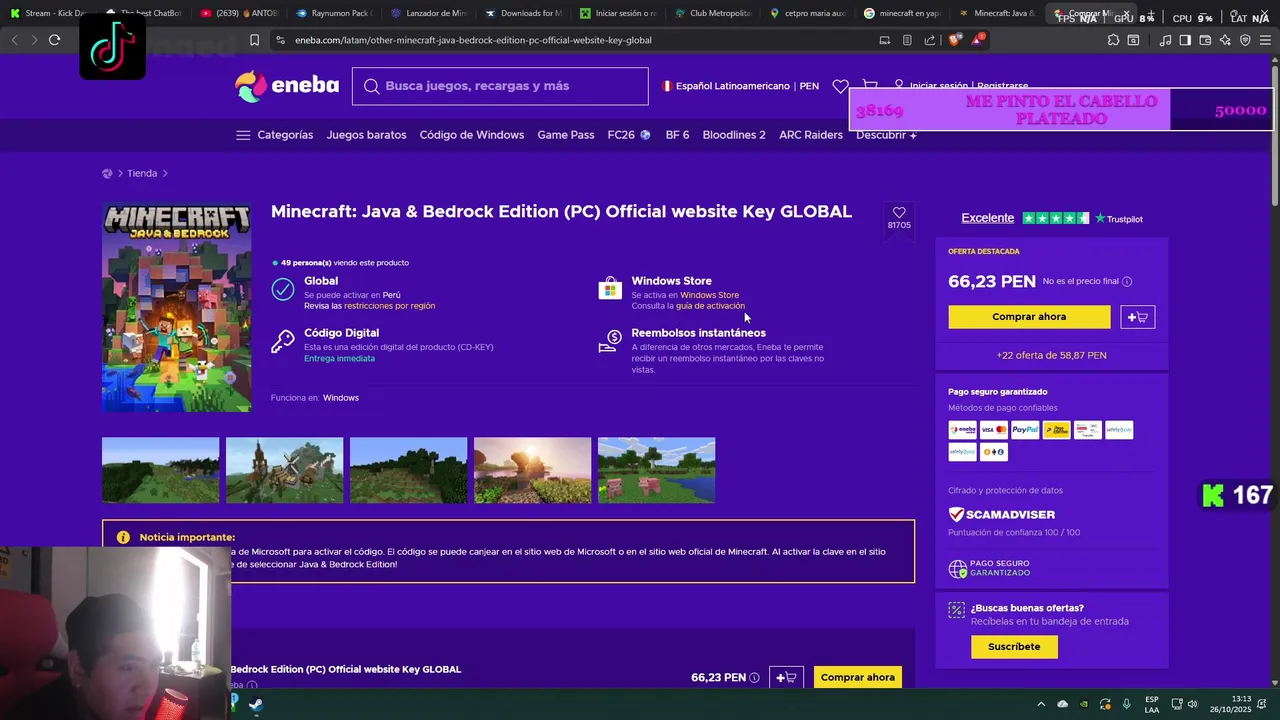This screenshot has width=1280, height=720.
Task: Add product to wishlist heart with 81705
Action: [899, 218]
